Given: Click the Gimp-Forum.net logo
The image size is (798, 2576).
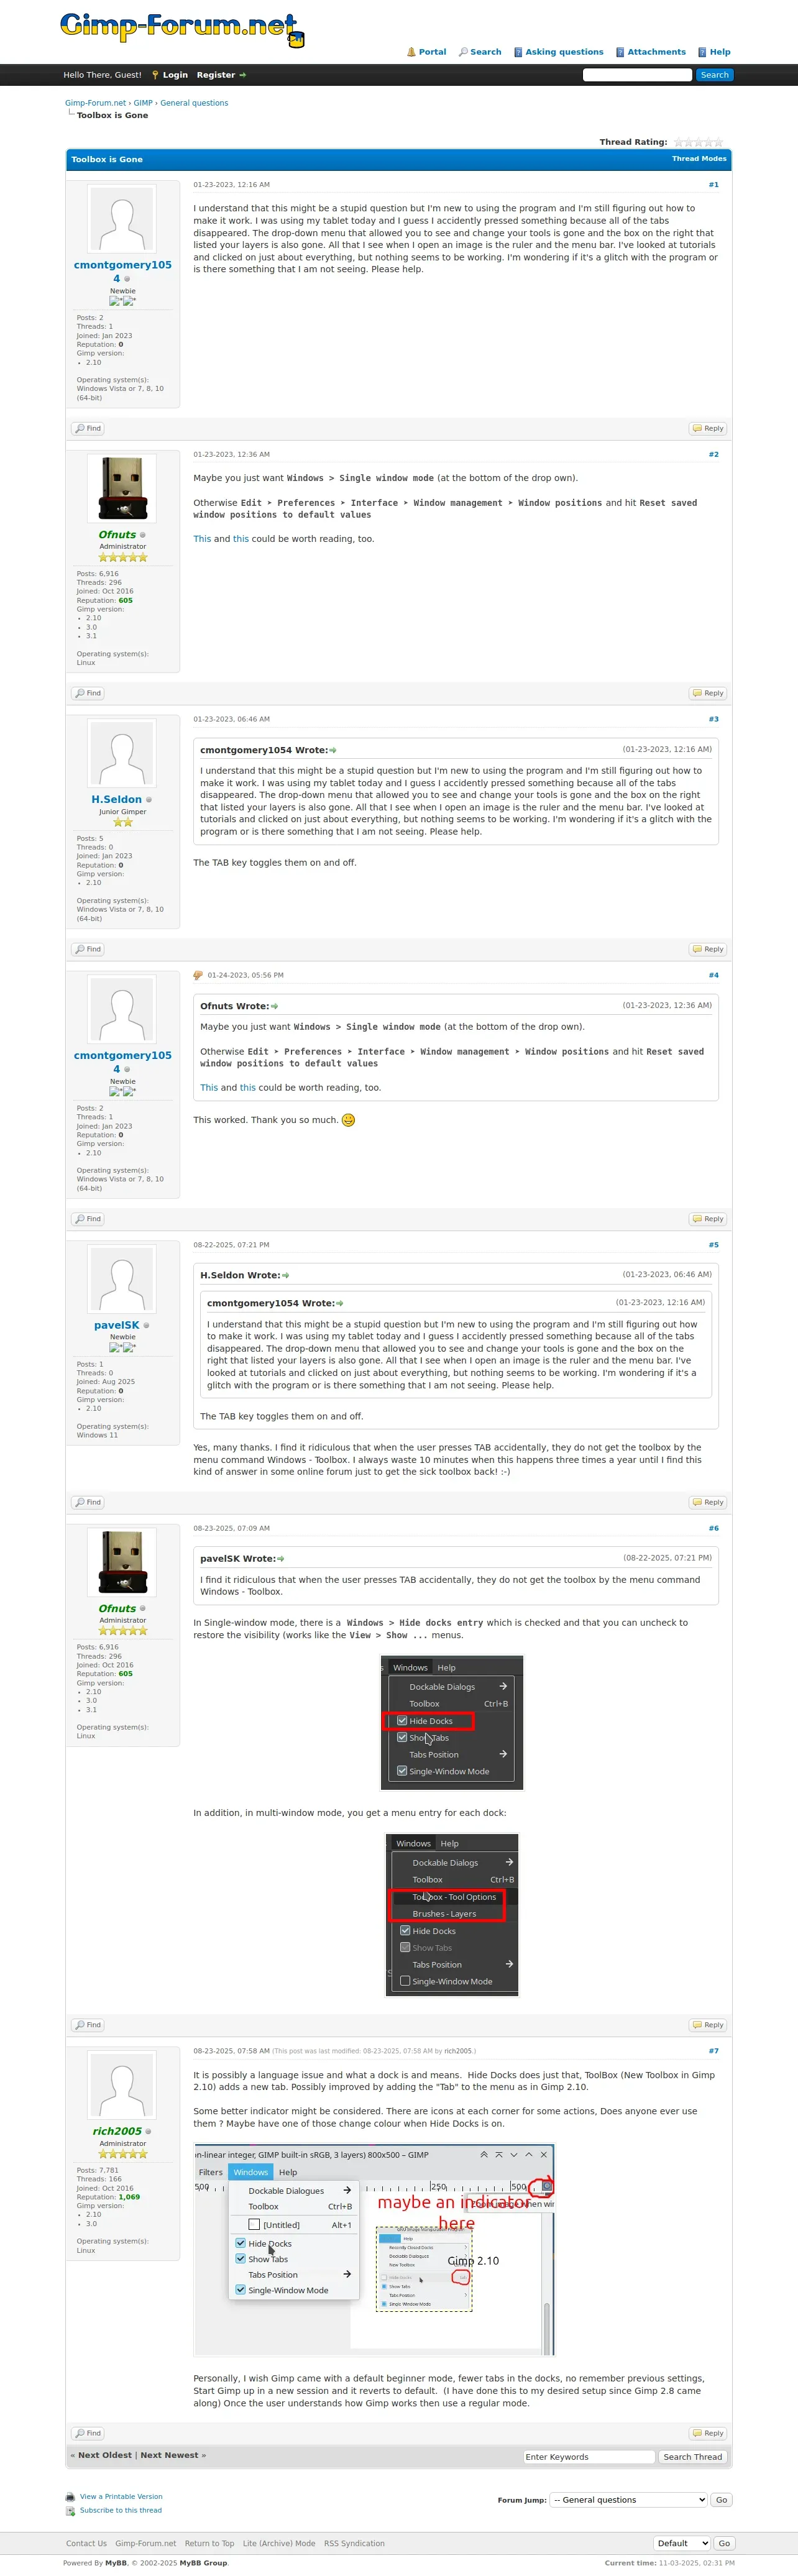Looking at the screenshot, I should tap(182, 29).
